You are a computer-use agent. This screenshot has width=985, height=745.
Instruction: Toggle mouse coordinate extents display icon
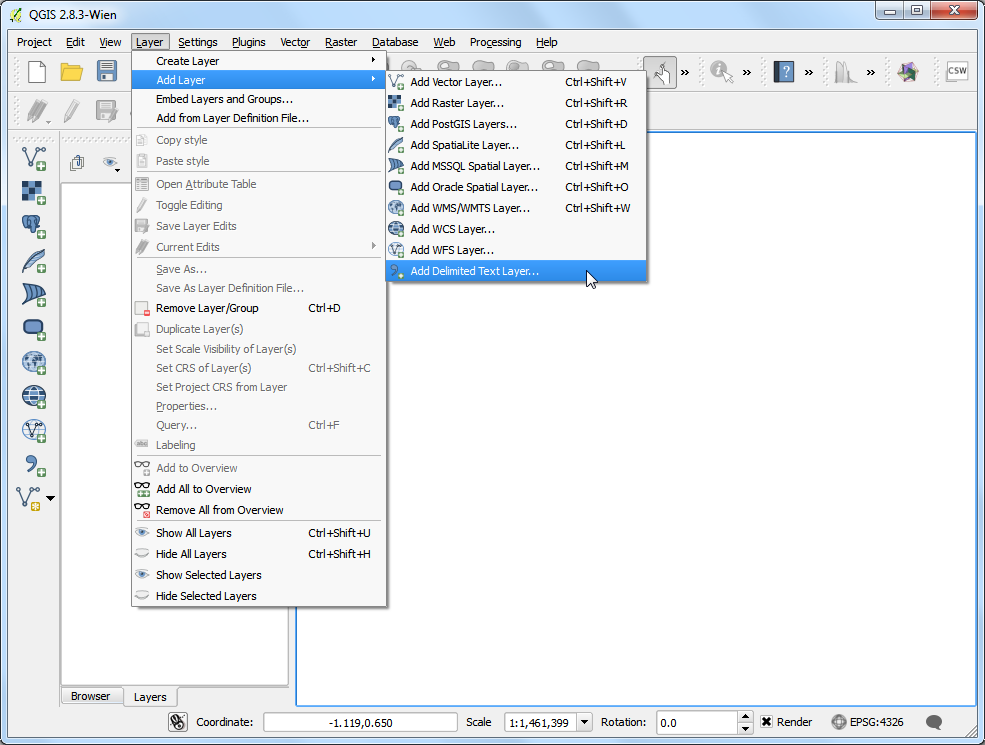(178, 722)
